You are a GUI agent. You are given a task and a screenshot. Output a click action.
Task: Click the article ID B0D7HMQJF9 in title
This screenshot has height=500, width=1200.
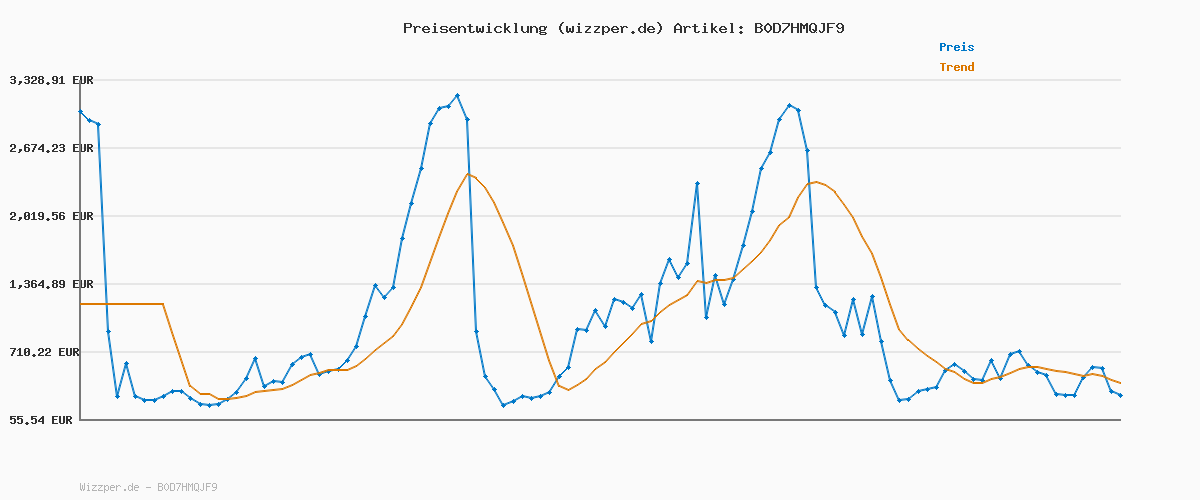point(794,28)
